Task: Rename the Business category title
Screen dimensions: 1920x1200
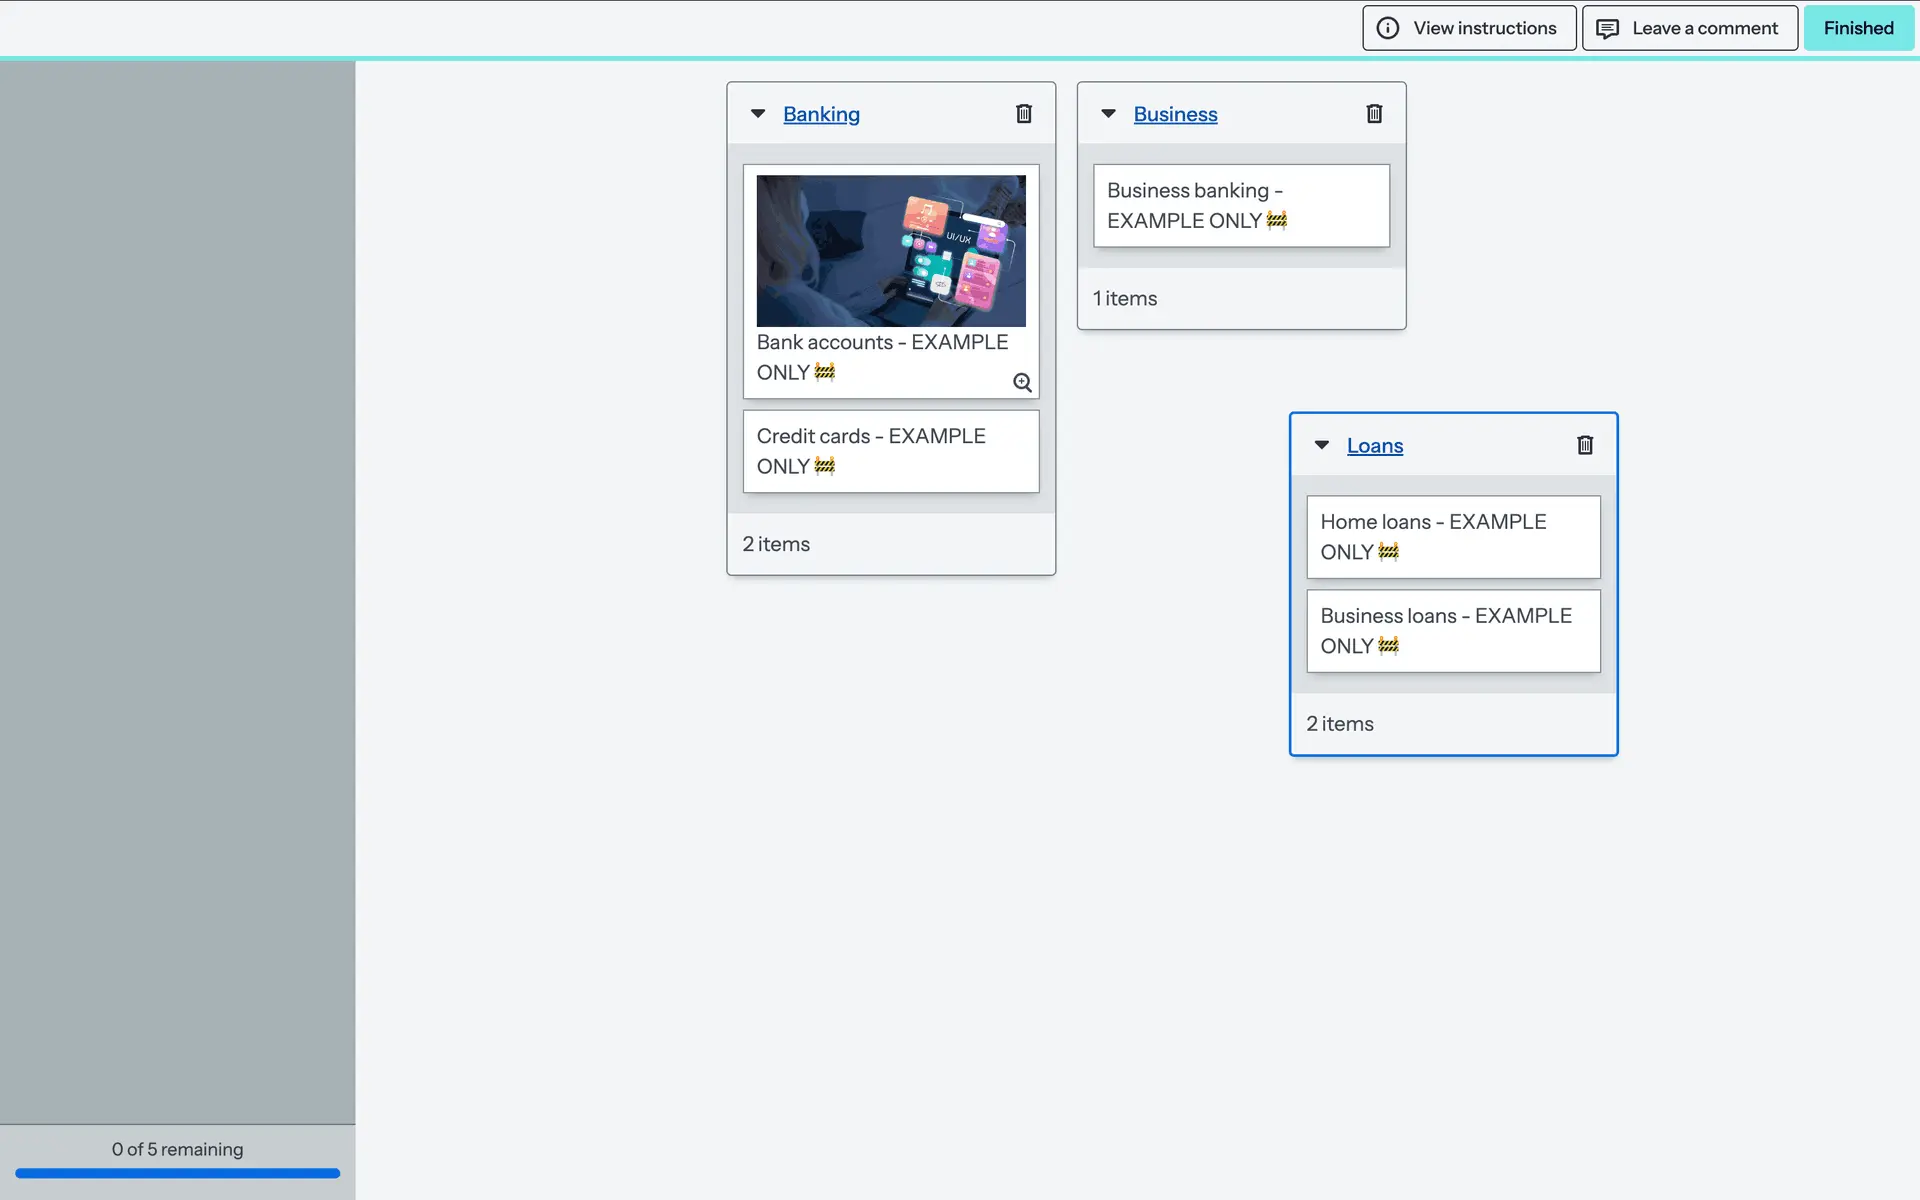Action: point(1175,114)
